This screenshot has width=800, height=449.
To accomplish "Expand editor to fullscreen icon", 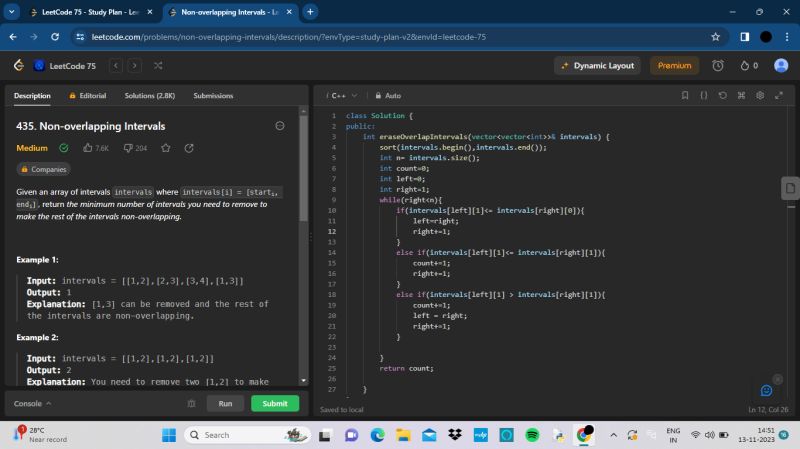I will (x=779, y=95).
